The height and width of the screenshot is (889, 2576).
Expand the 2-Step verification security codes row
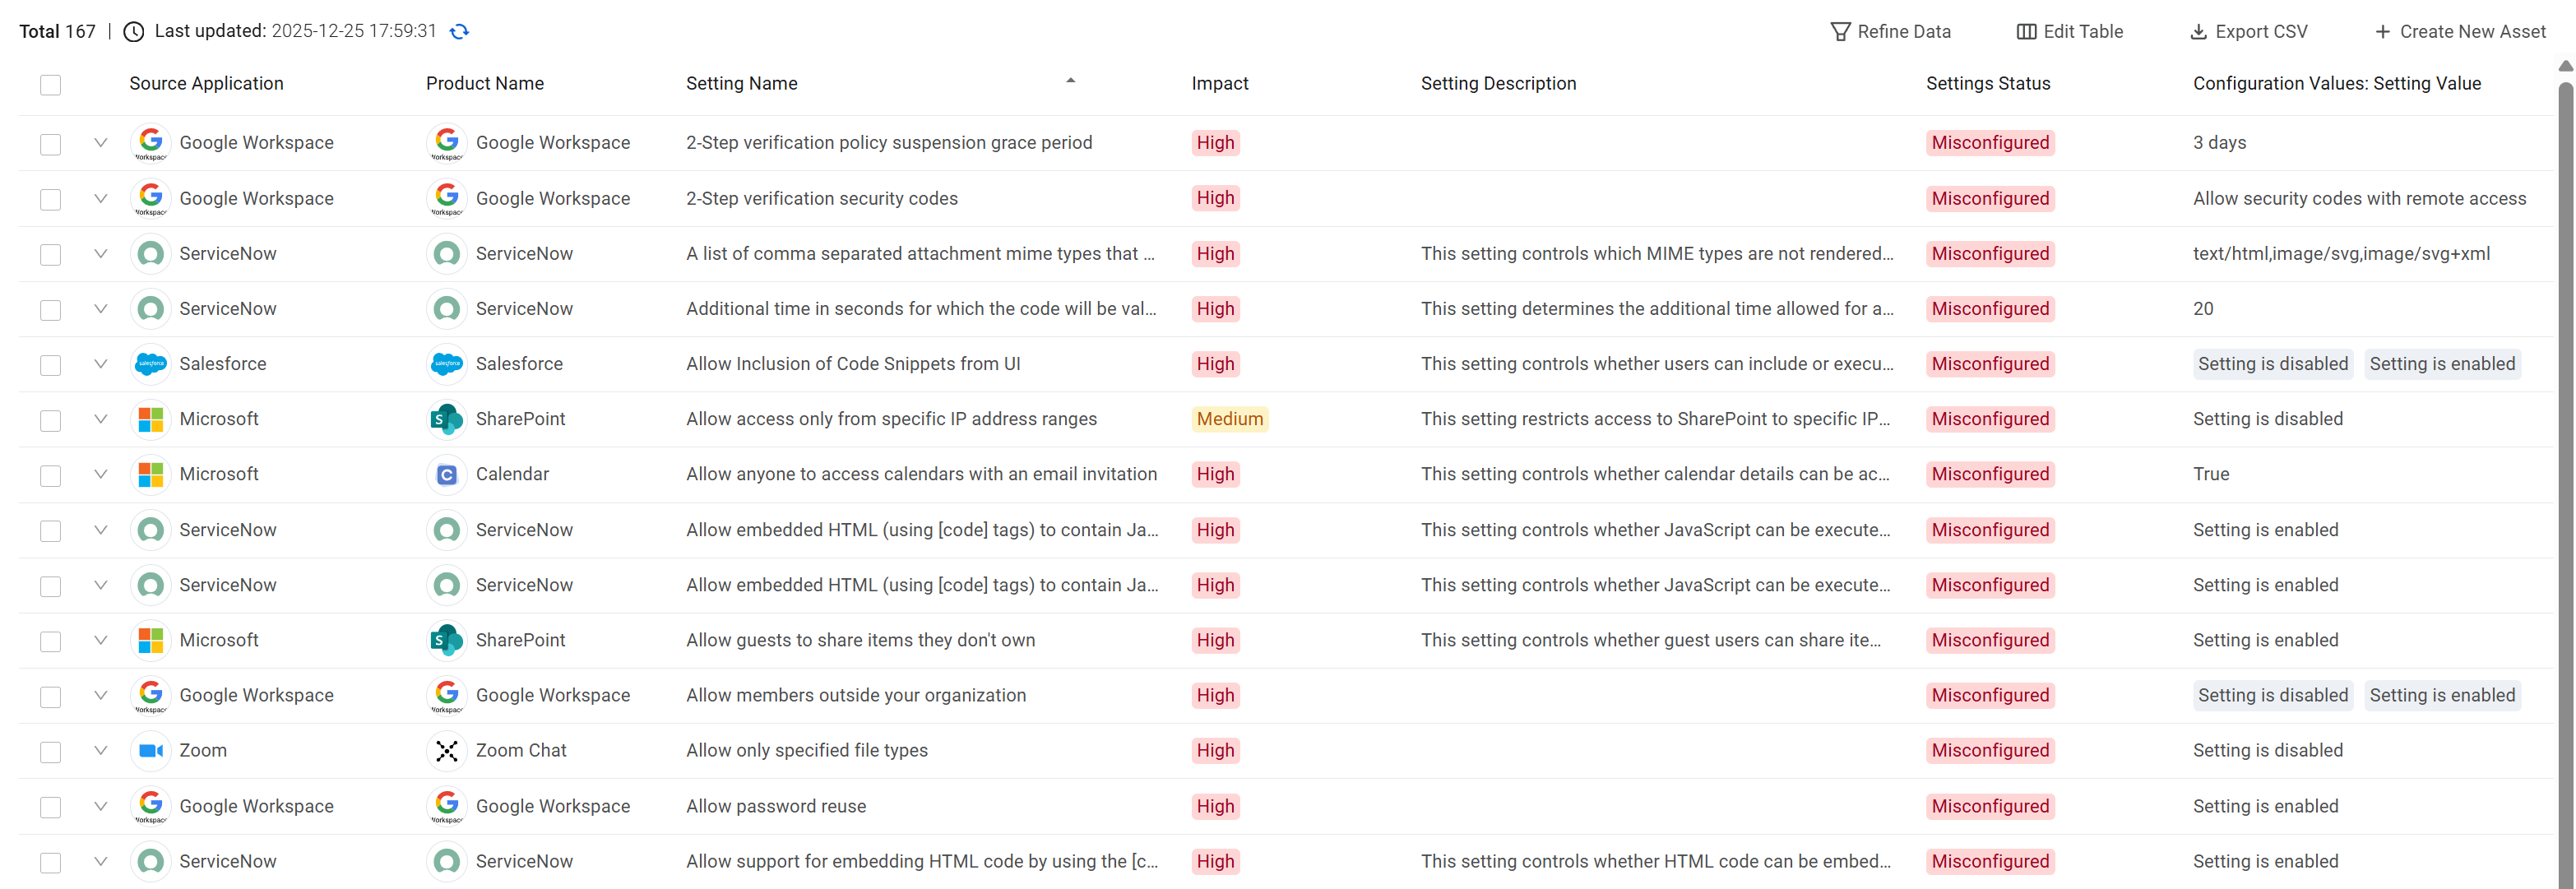click(100, 198)
